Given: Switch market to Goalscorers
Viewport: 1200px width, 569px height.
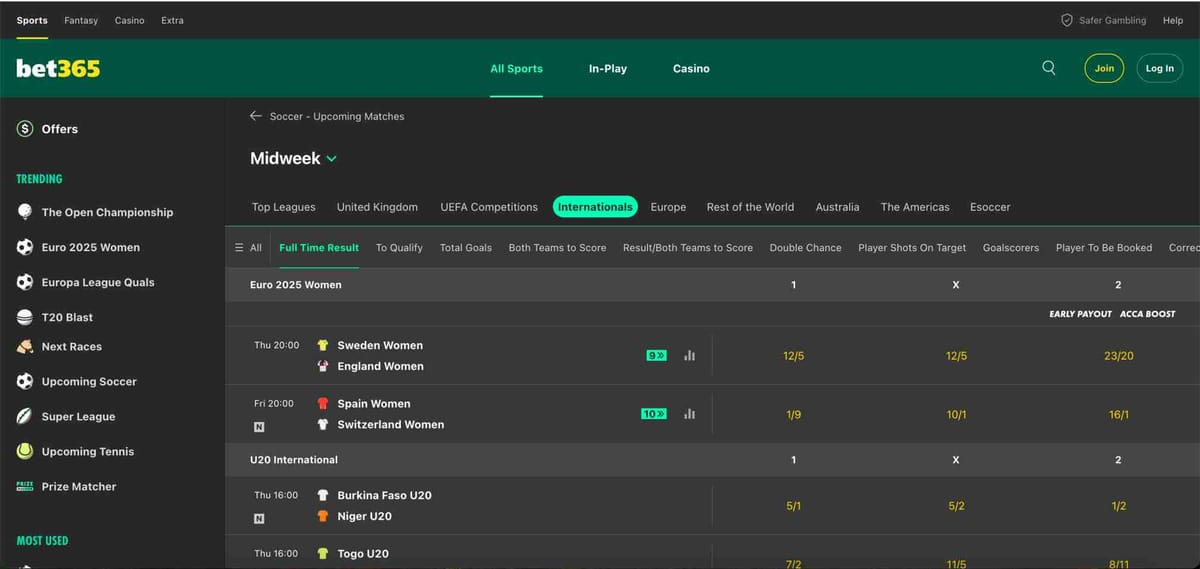Looking at the screenshot, I should (x=1011, y=248).
